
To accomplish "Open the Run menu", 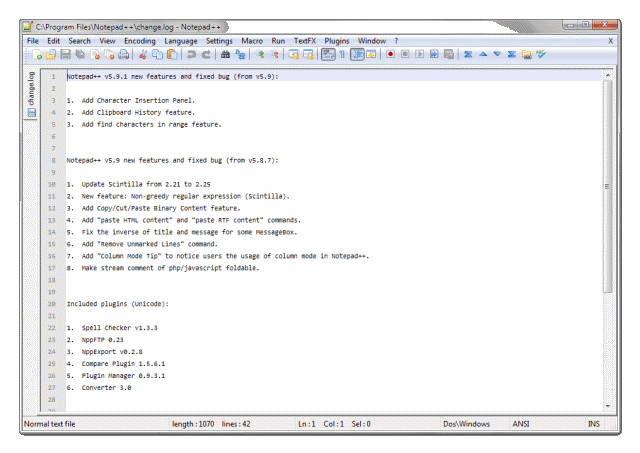I will click(x=278, y=41).
